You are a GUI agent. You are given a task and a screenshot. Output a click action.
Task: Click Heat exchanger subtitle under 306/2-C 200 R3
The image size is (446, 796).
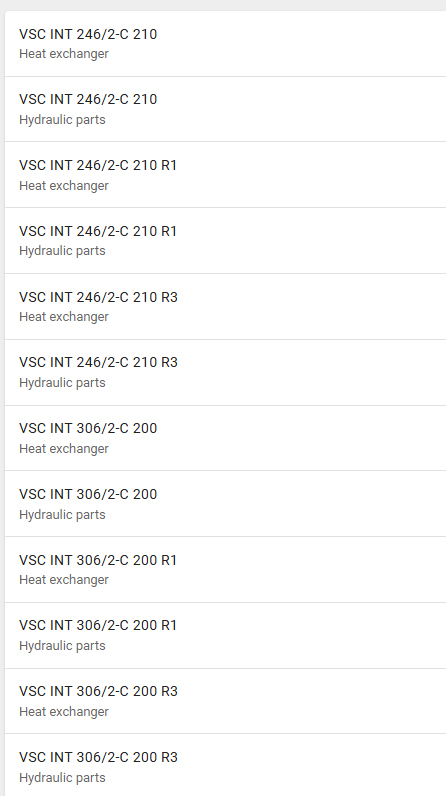[64, 712]
